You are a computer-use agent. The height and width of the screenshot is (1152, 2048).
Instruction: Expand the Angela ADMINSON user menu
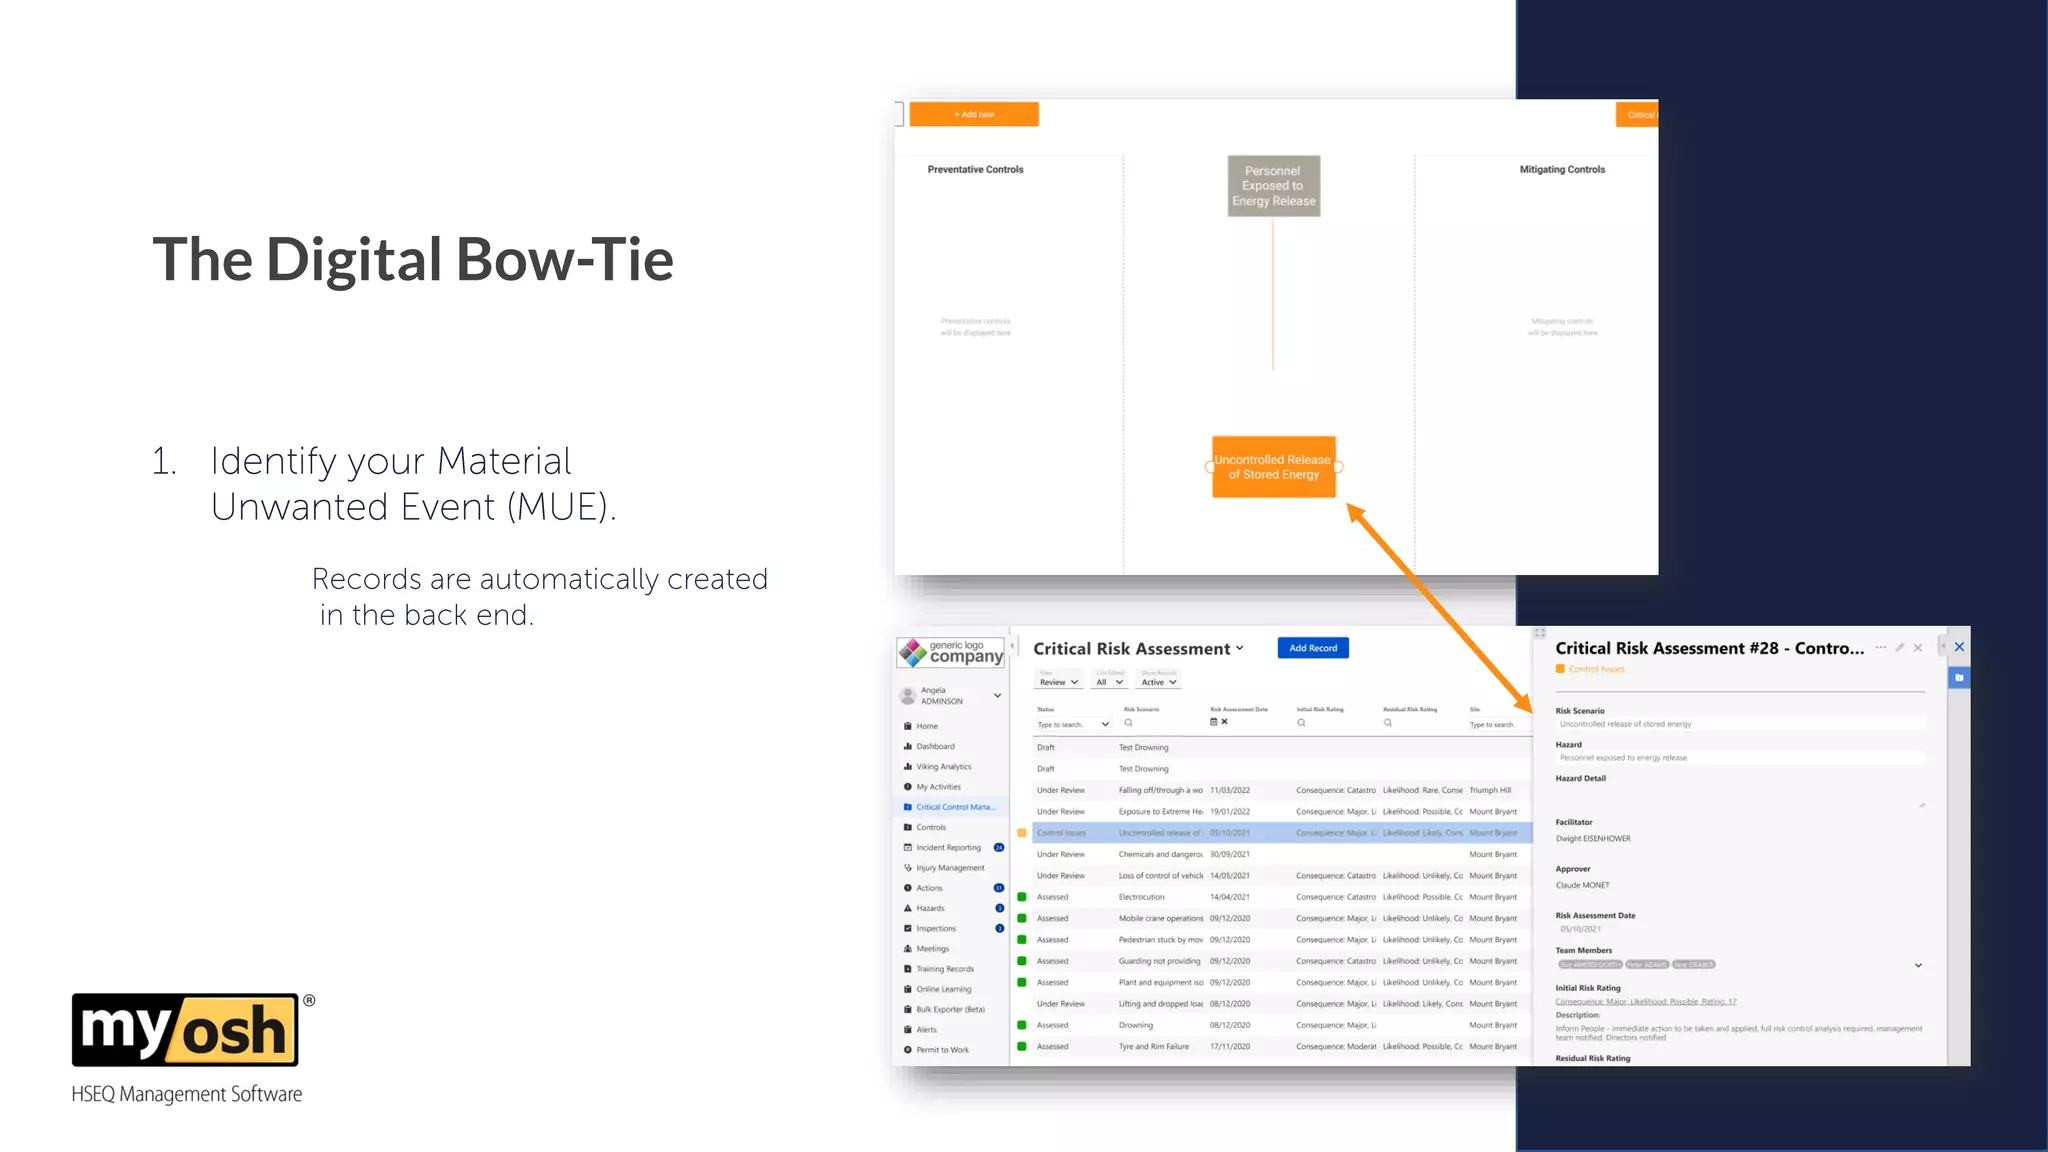pyautogui.click(x=997, y=695)
